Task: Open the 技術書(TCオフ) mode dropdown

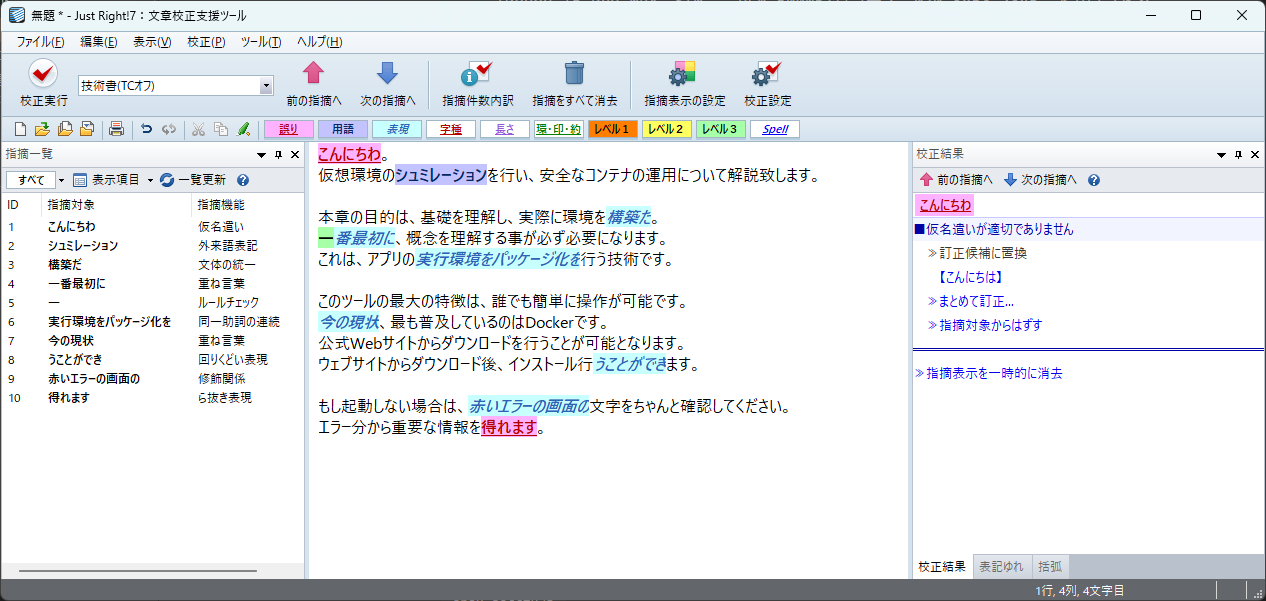Action: point(266,86)
